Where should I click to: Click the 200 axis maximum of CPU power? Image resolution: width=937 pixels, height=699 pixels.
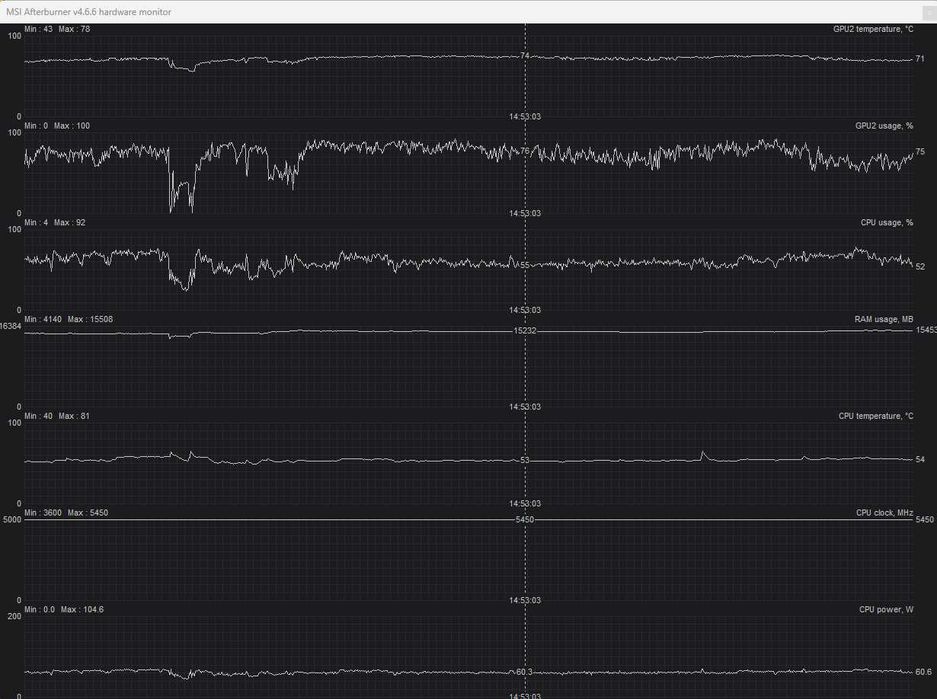[x=14, y=617]
